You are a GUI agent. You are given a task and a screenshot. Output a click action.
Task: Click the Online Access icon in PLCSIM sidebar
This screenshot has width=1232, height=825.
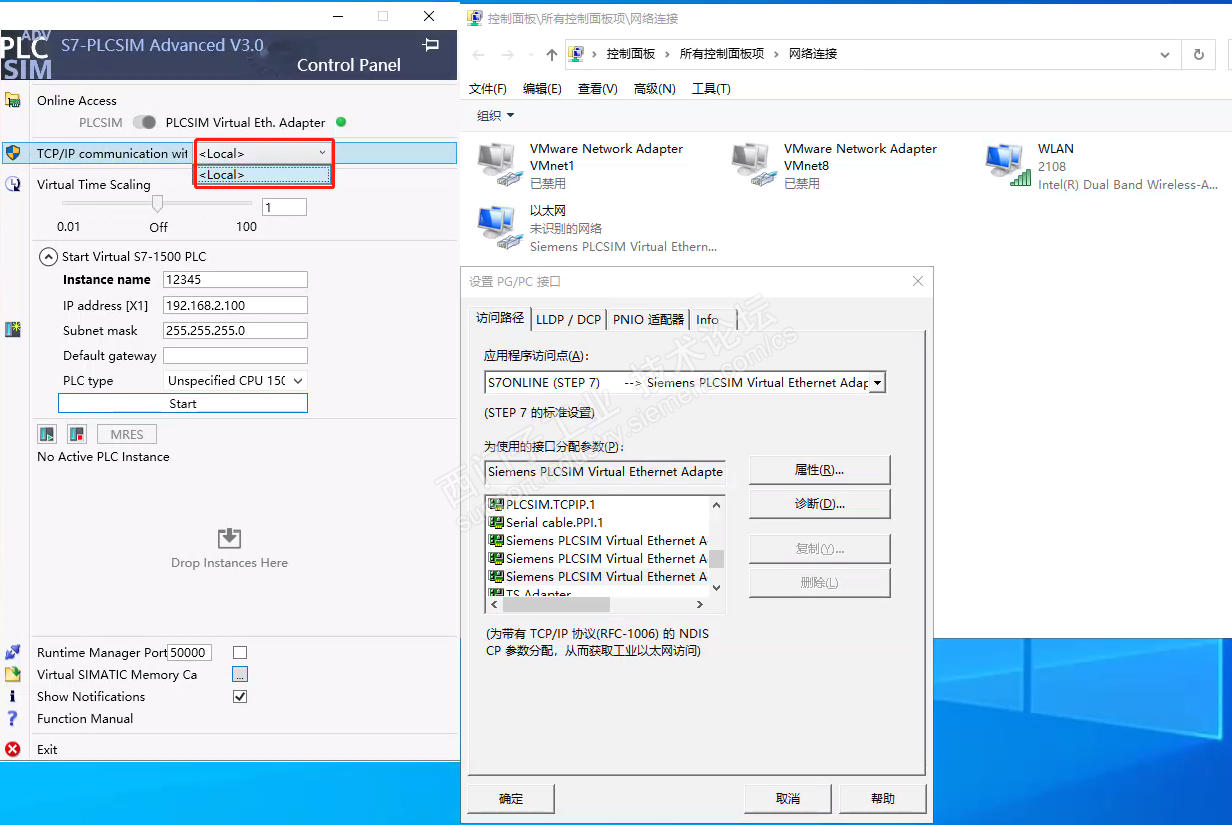(x=12, y=100)
